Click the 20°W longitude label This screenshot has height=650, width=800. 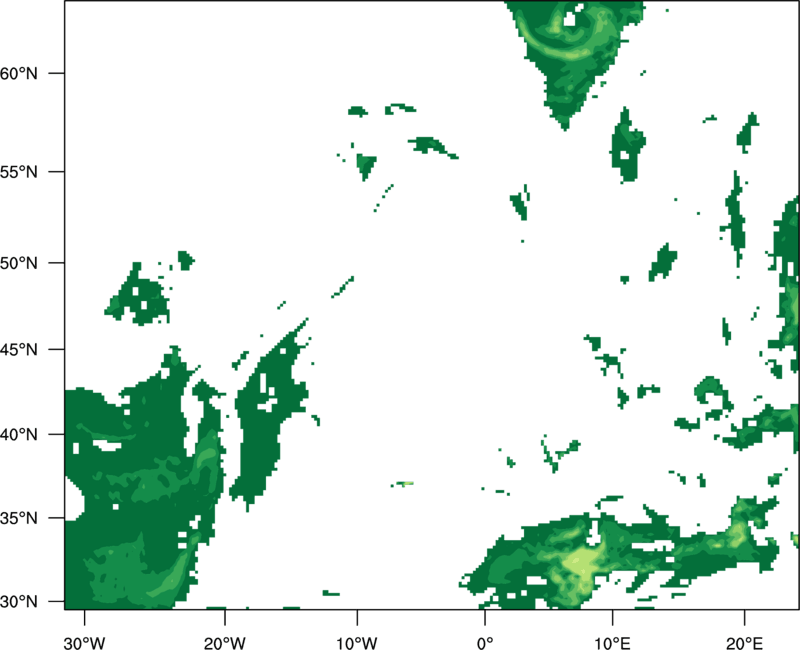tap(224, 643)
